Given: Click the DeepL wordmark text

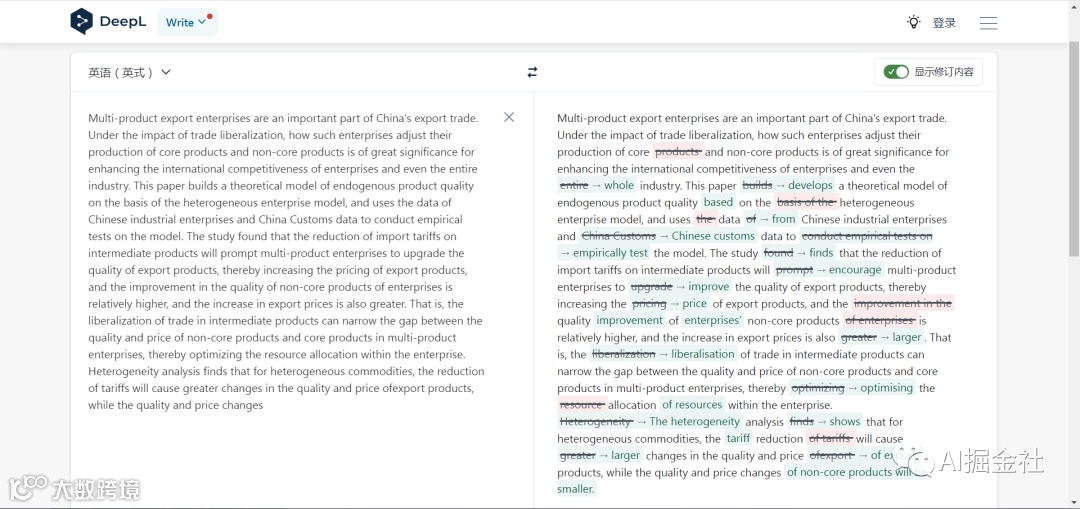Looking at the screenshot, I should pos(123,21).
